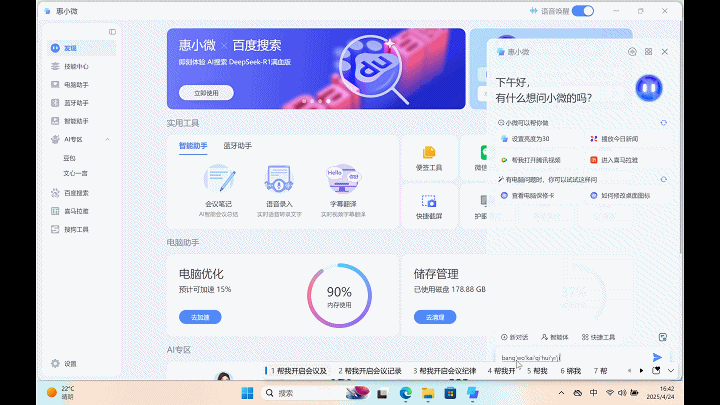720x405 pixels.
Task: Open 快捷工具 in the chat panel
Action: click(598, 337)
